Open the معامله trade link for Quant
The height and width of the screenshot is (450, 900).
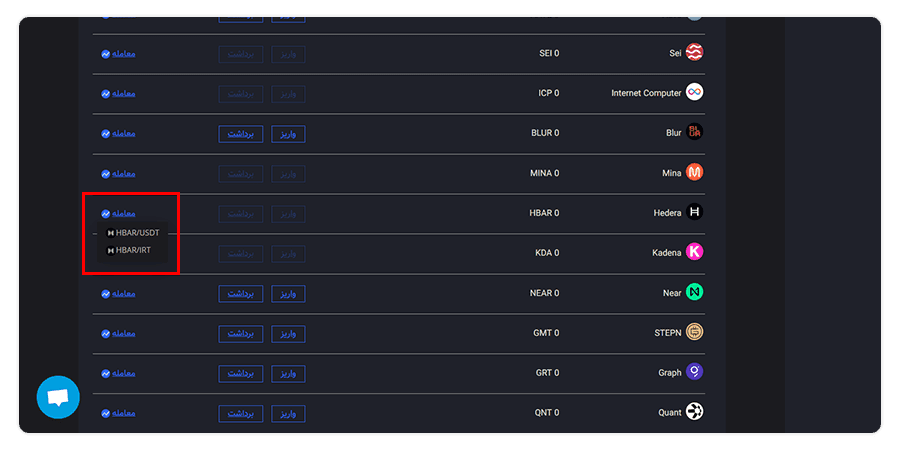click(x=118, y=413)
